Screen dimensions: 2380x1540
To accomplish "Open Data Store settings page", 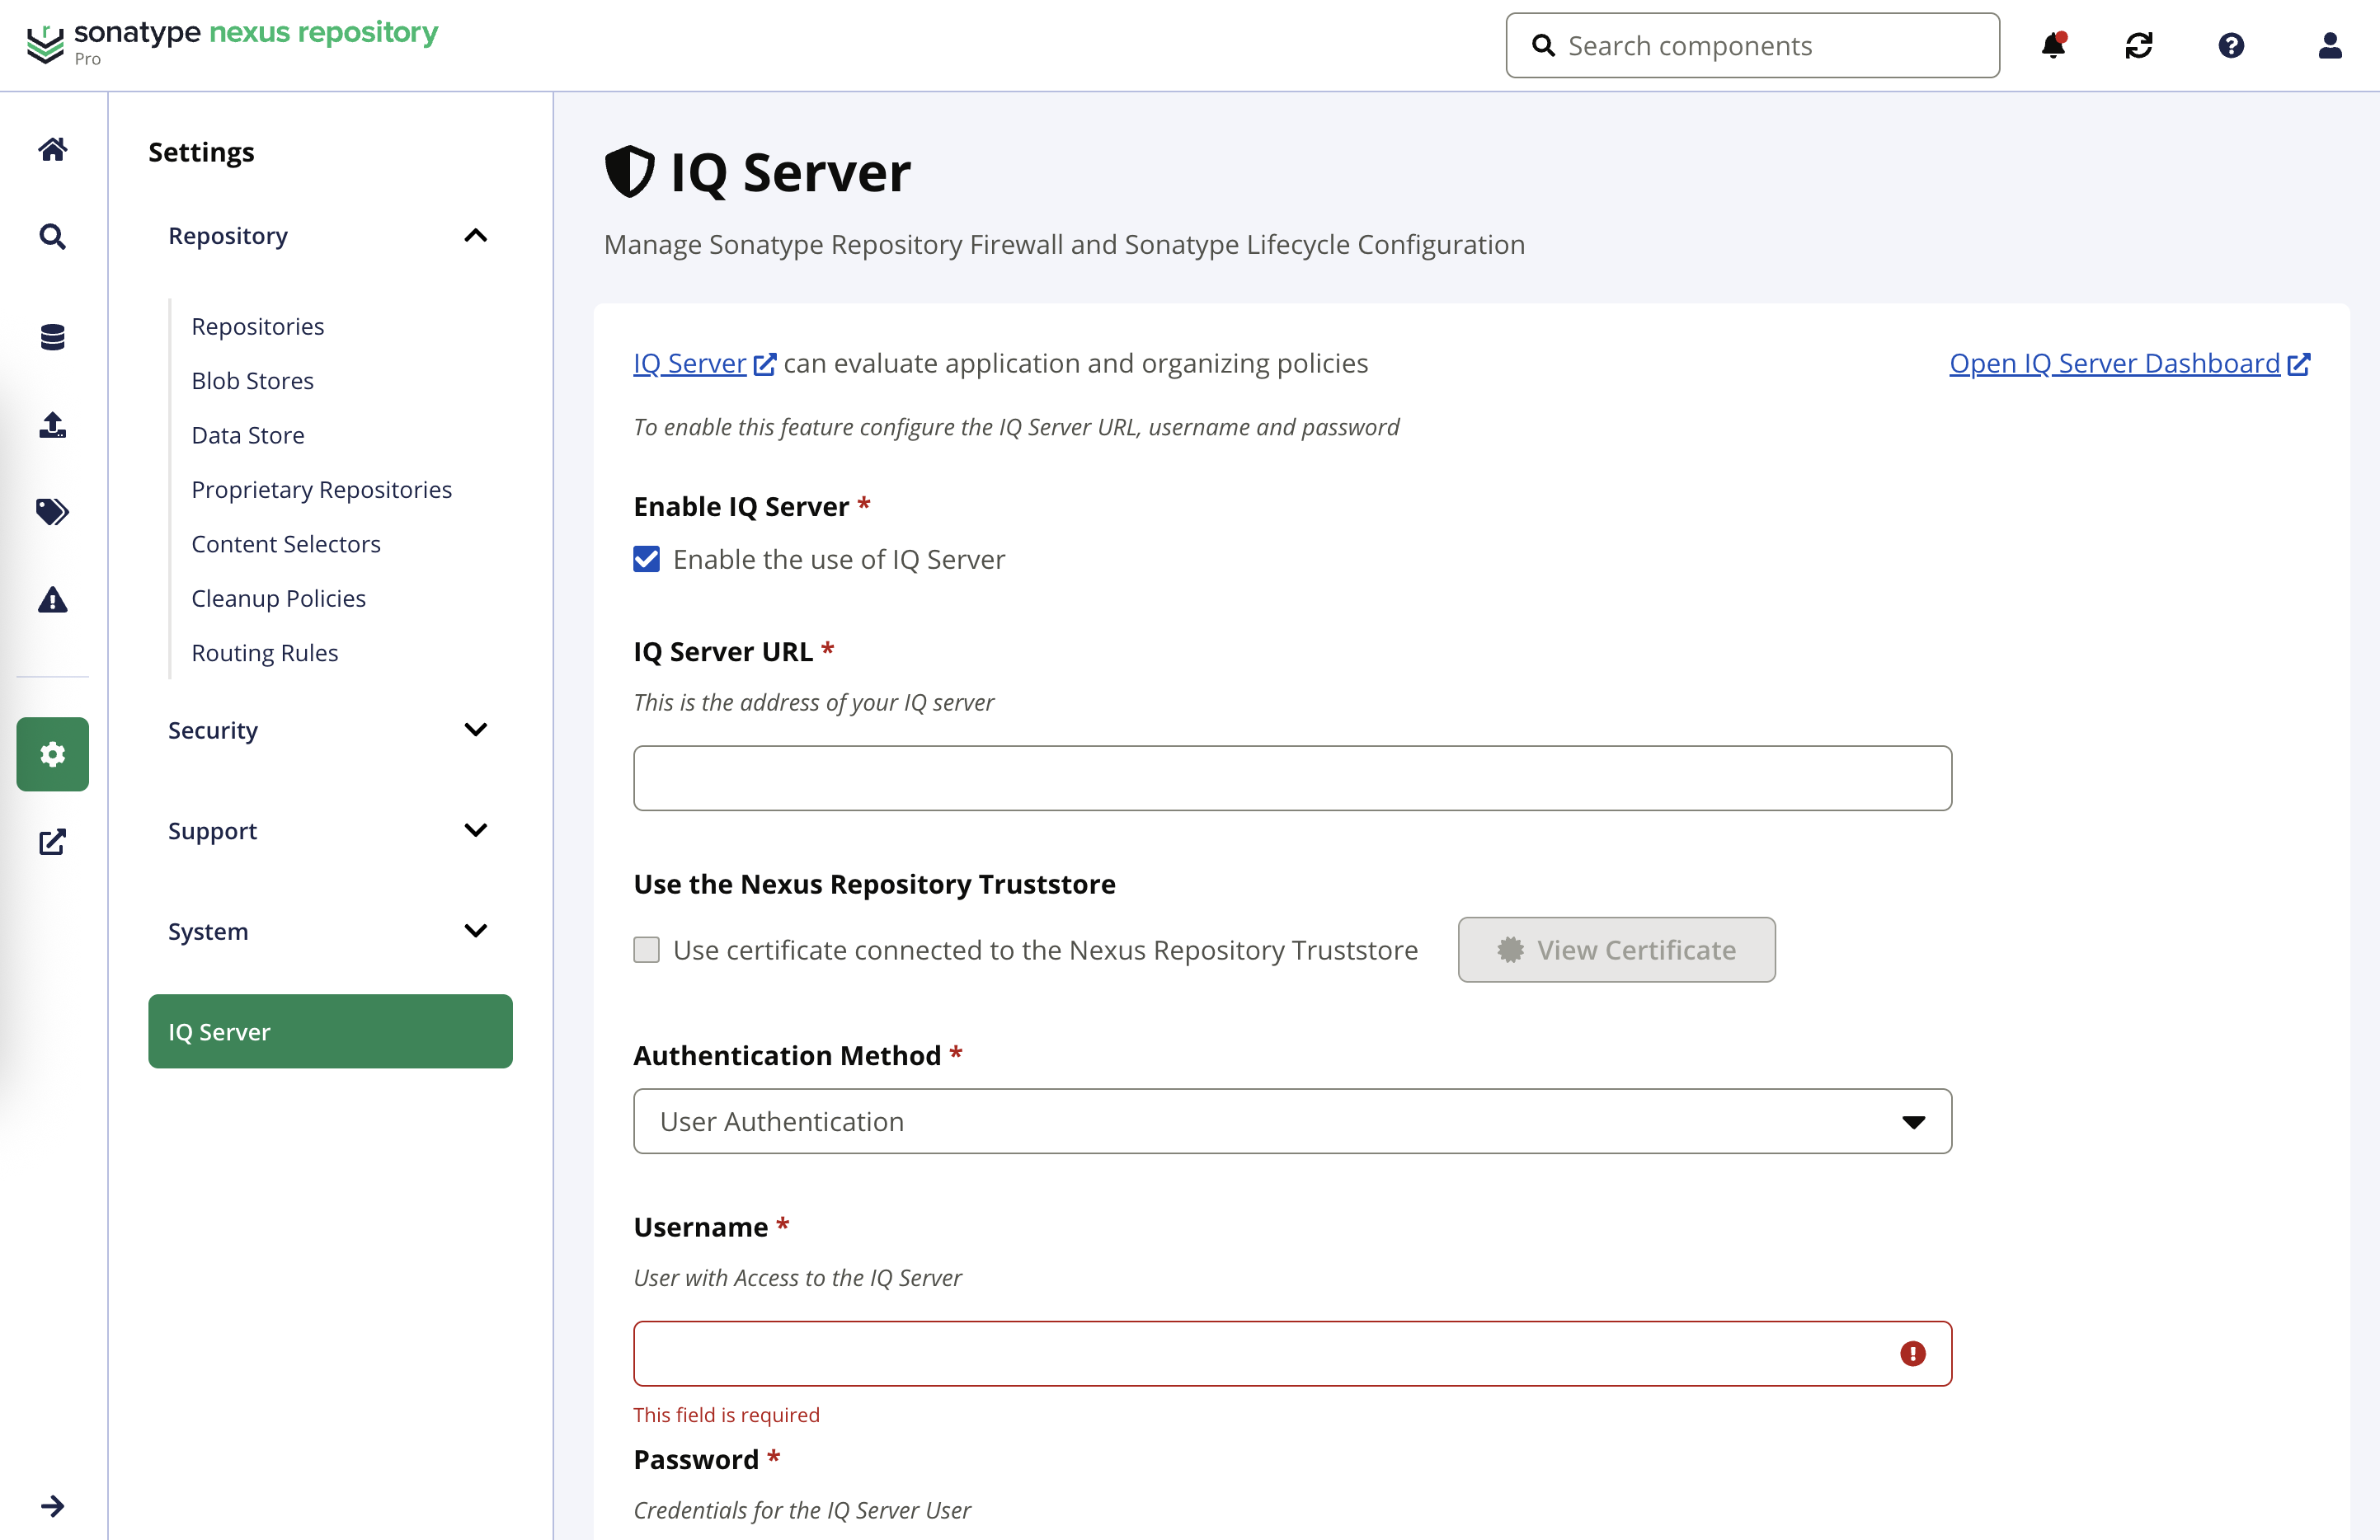I will 248,435.
